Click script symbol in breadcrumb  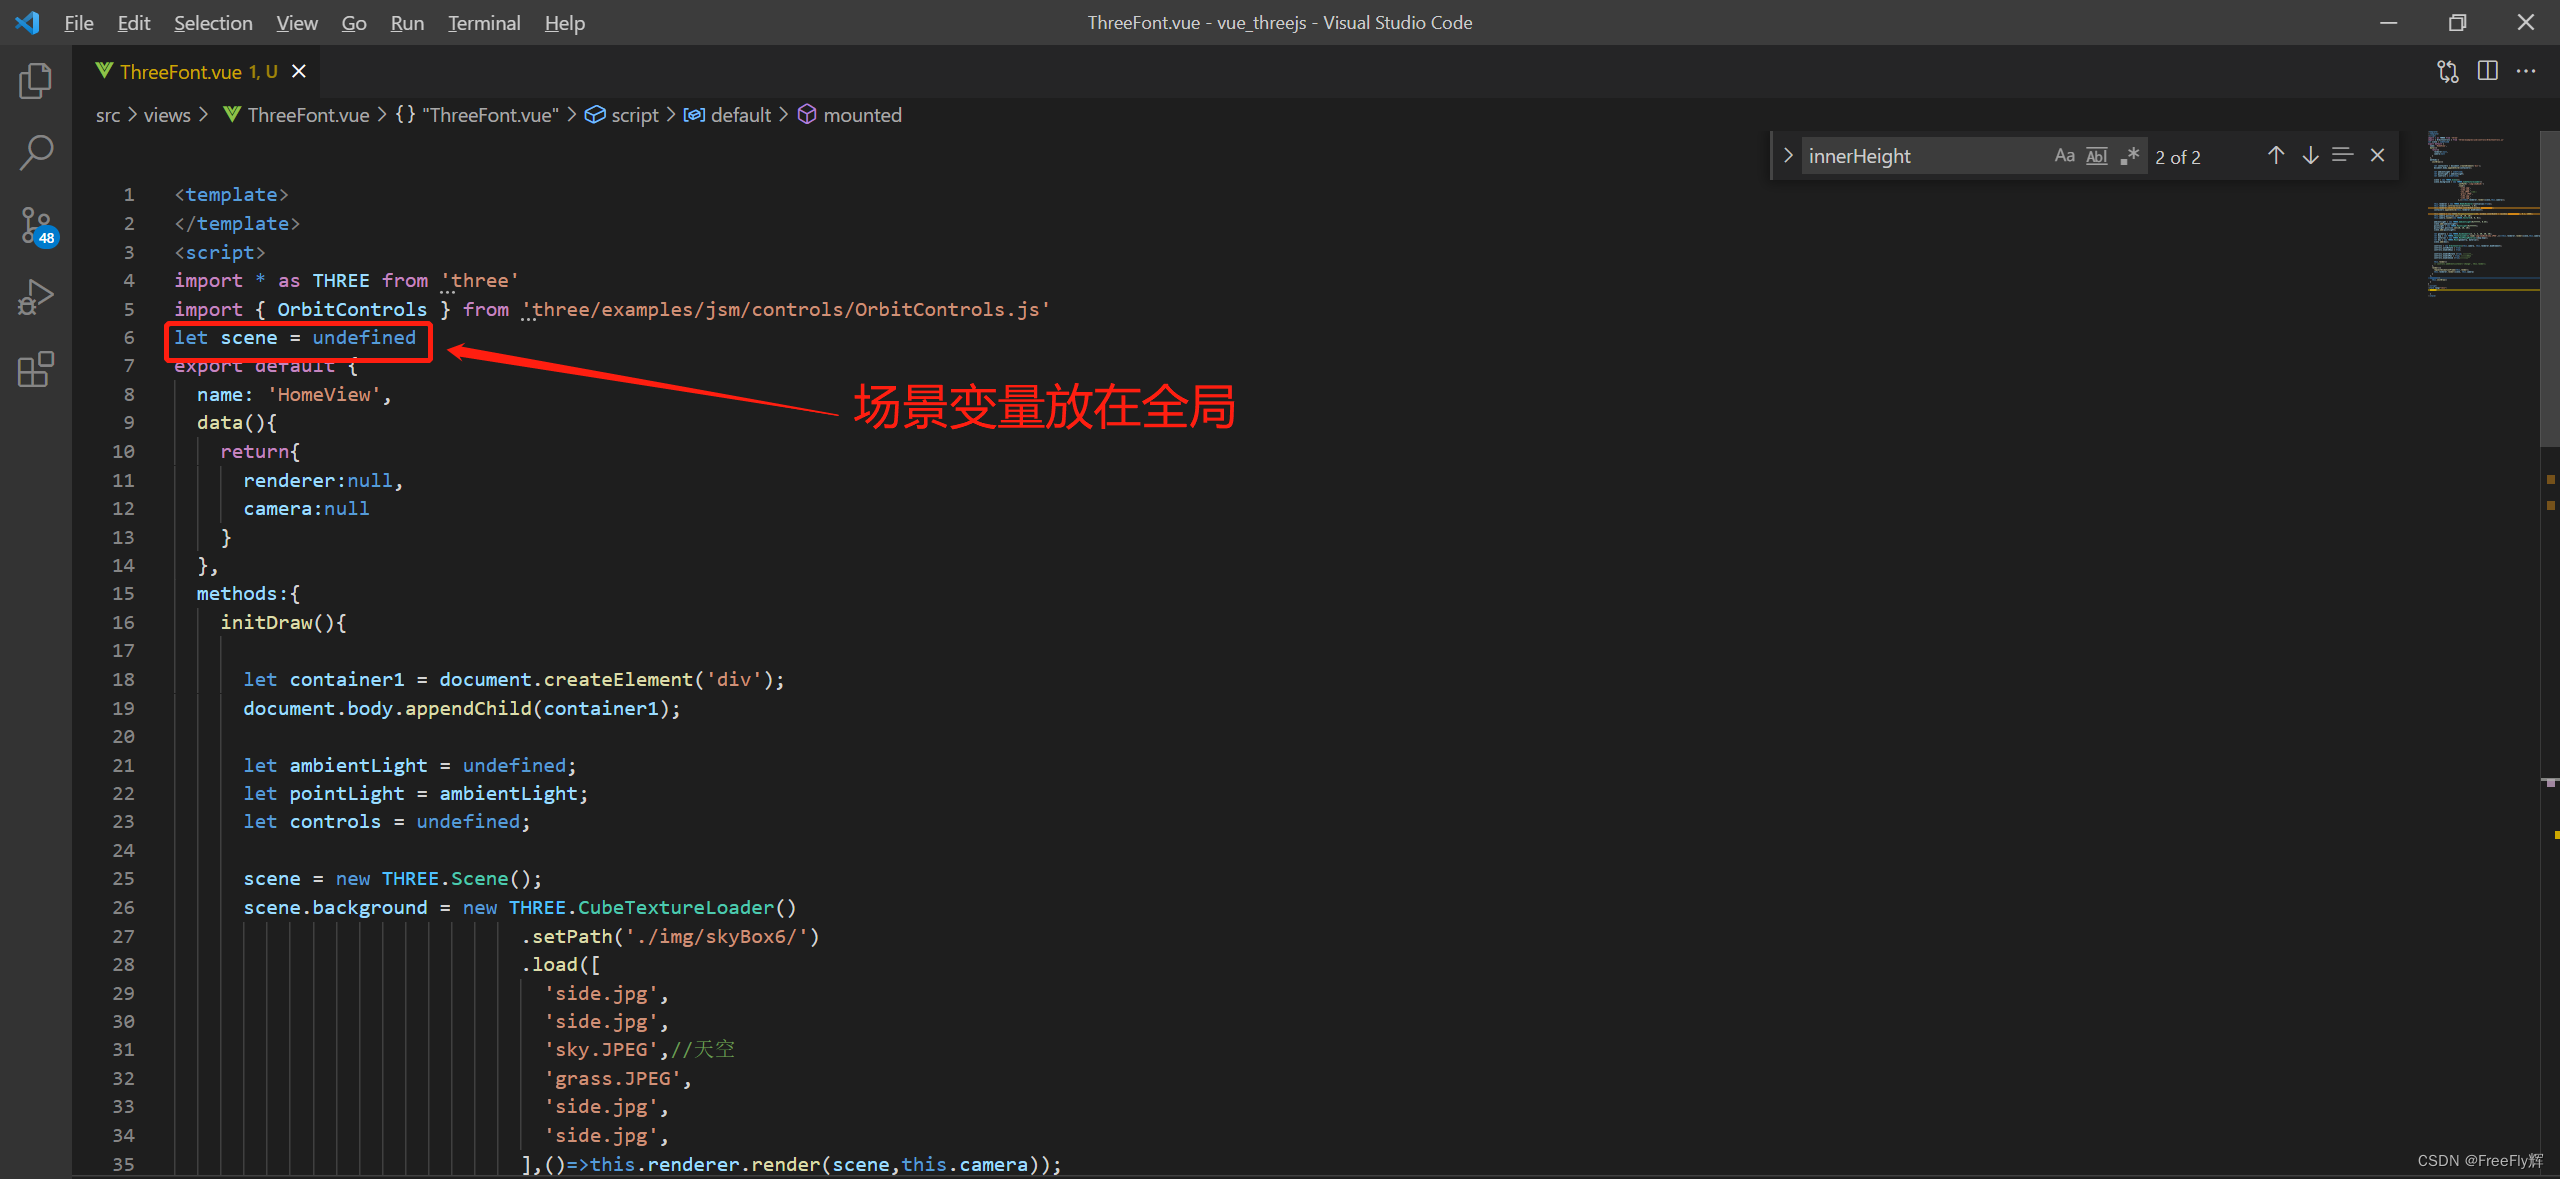pyautogui.click(x=622, y=115)
